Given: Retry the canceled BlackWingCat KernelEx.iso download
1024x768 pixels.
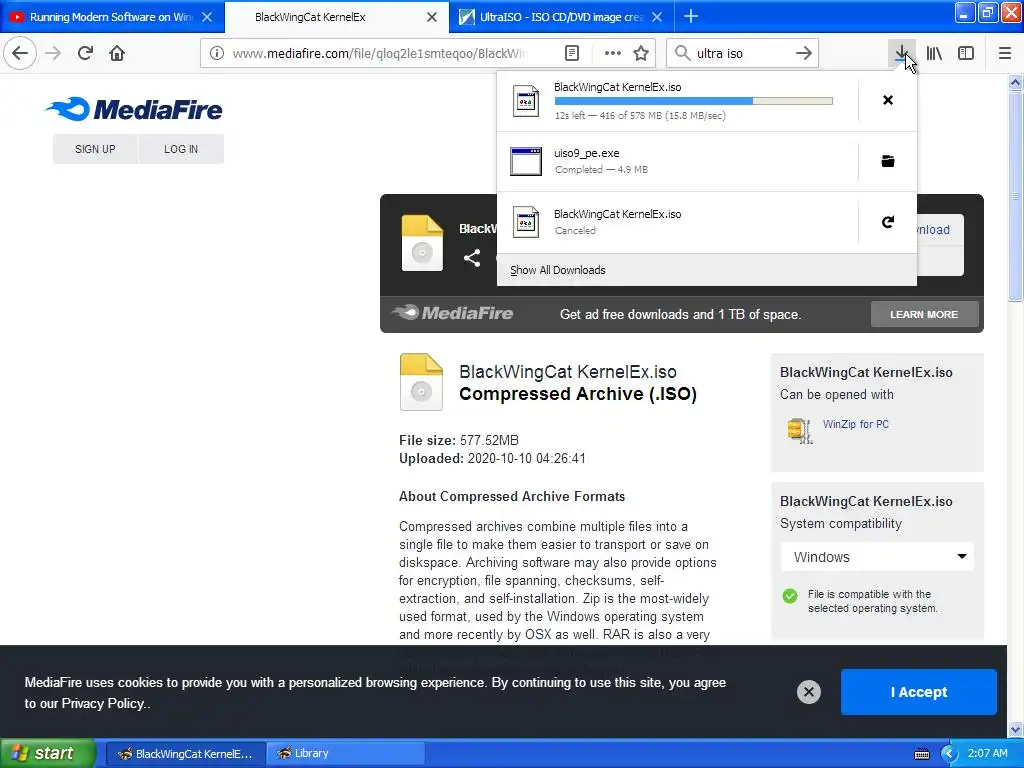Looking at the screenshot, I should [x=888, y=222].
